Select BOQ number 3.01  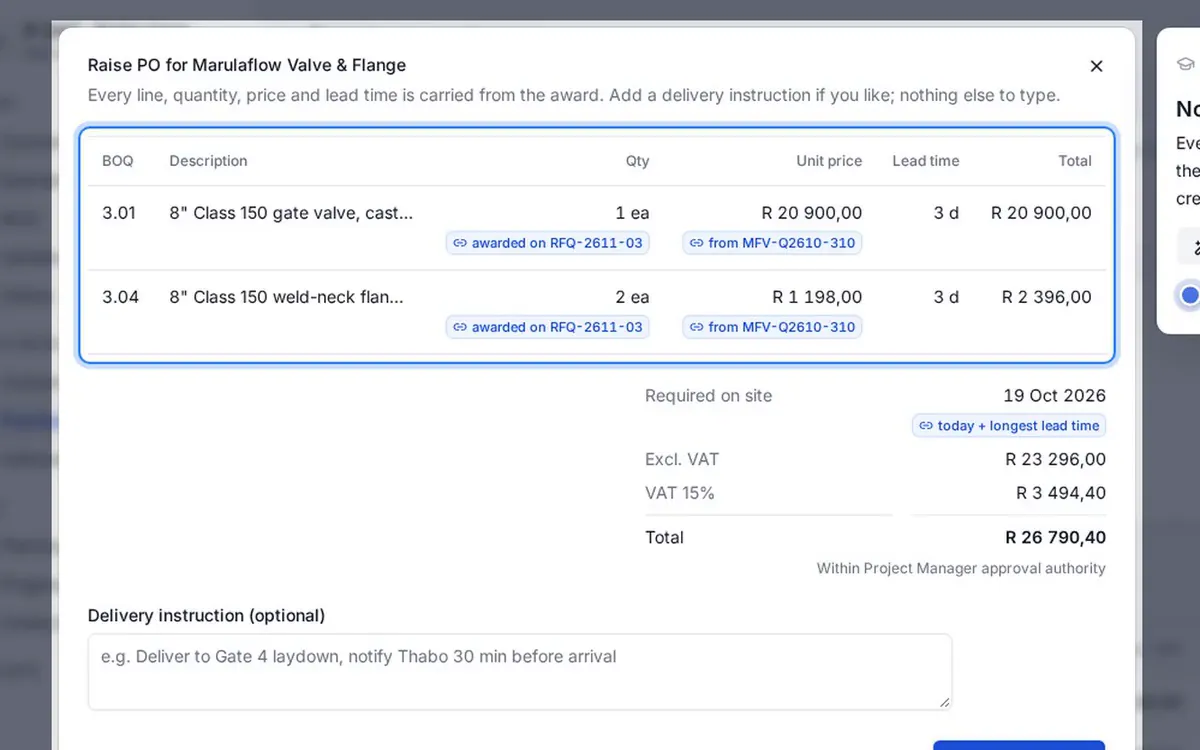pos(120,213)
